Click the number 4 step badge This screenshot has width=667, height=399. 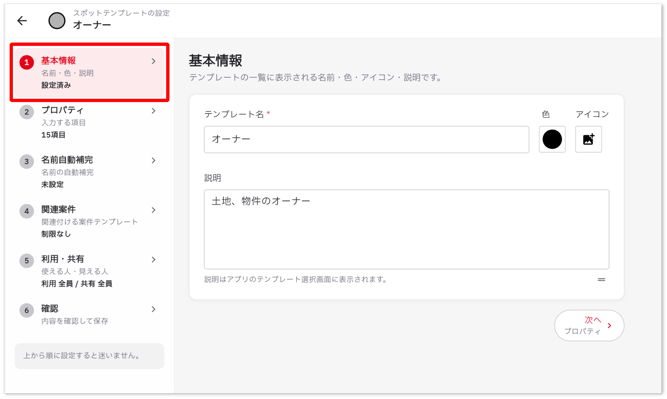coord(26,211)
